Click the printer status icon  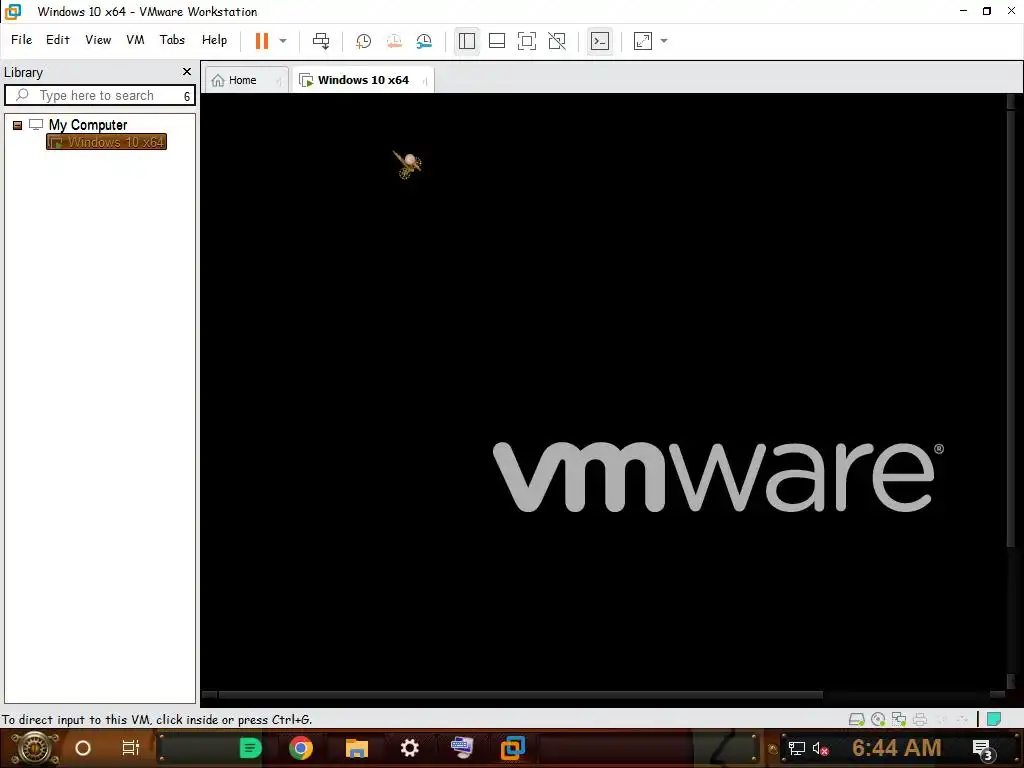pyautogui.click(x=920, y=720)
